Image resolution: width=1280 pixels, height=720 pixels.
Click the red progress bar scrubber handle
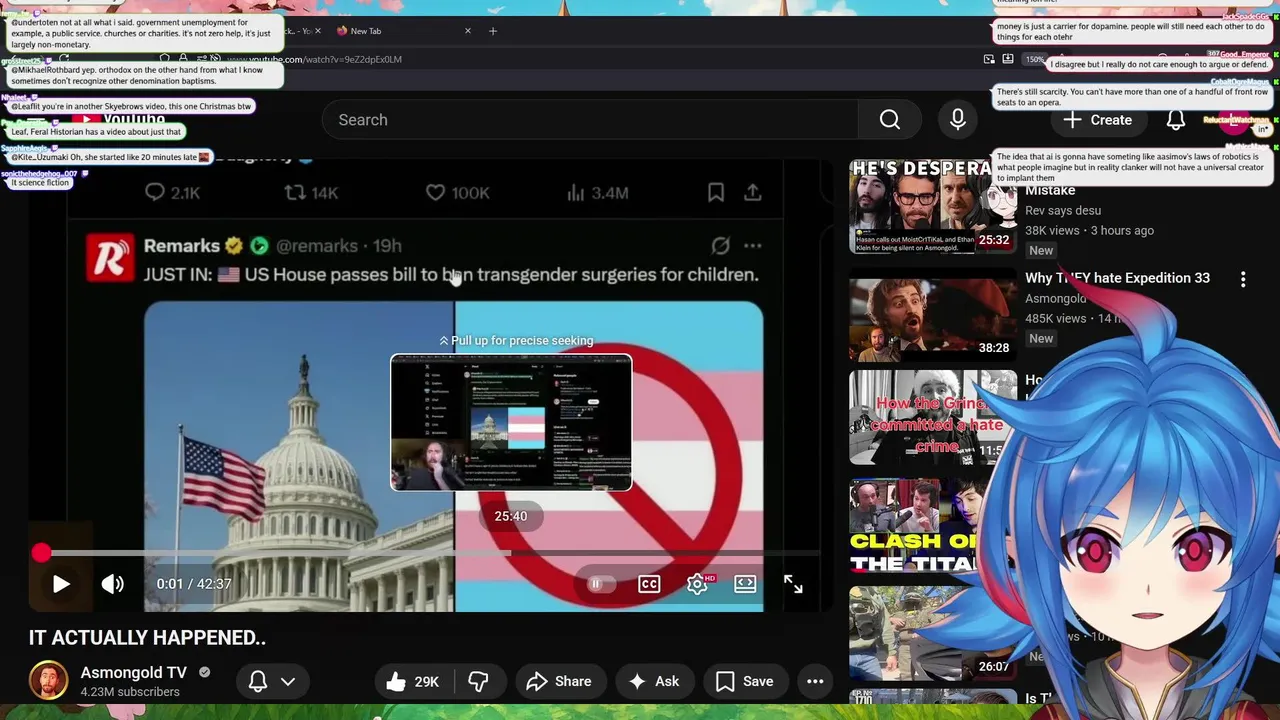[x=41, y=553]
